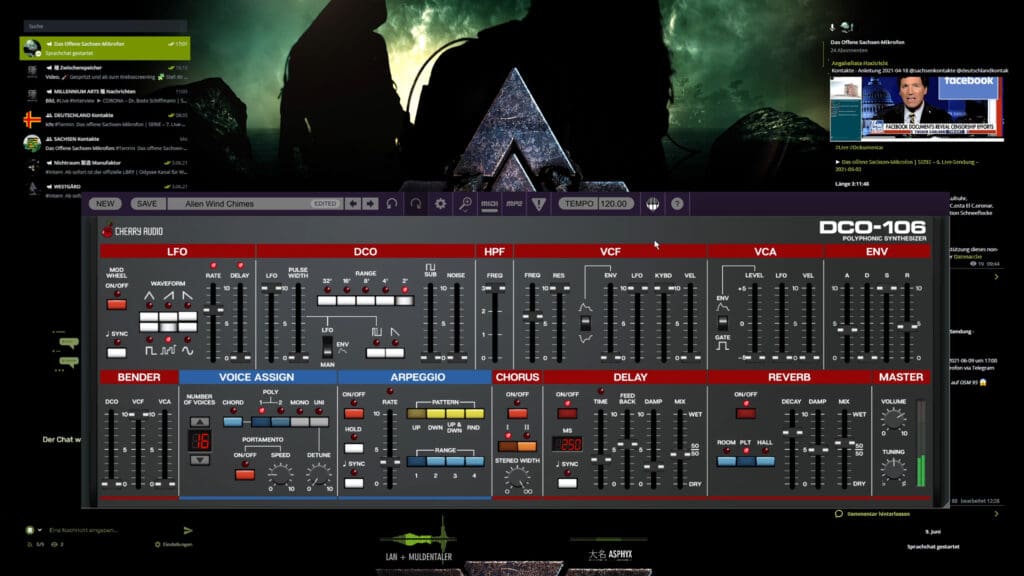Click the Portamento Speed knob
The height and width of the screenshot is (576, 1024).
280,474
